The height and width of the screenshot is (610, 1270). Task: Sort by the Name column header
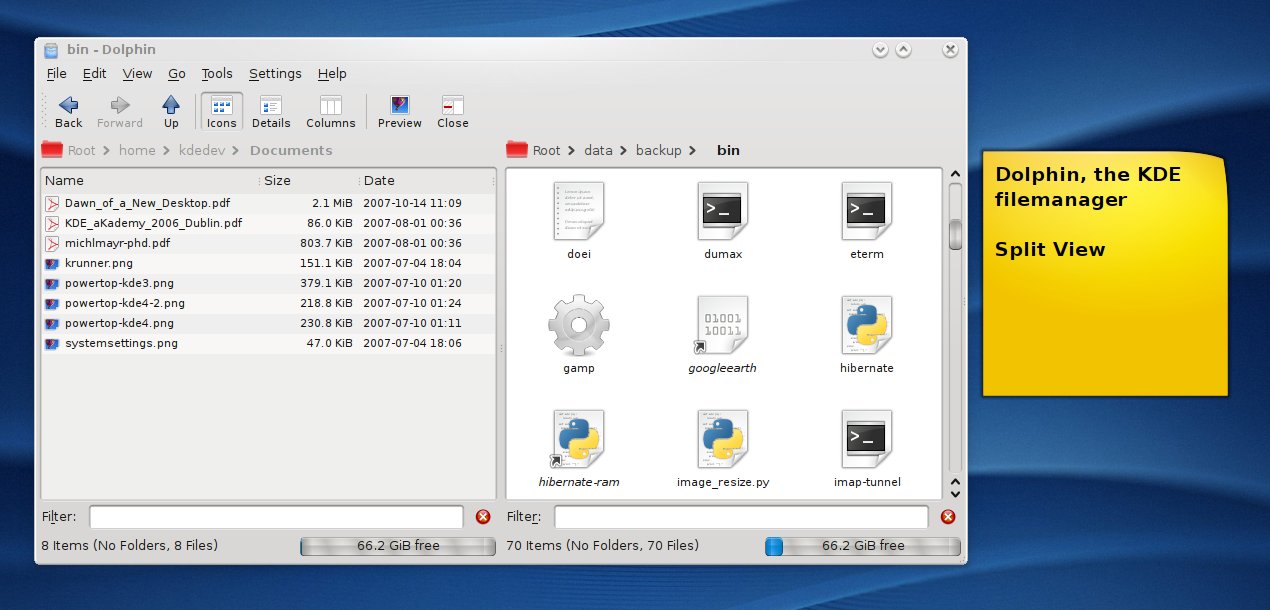(150, 181)
